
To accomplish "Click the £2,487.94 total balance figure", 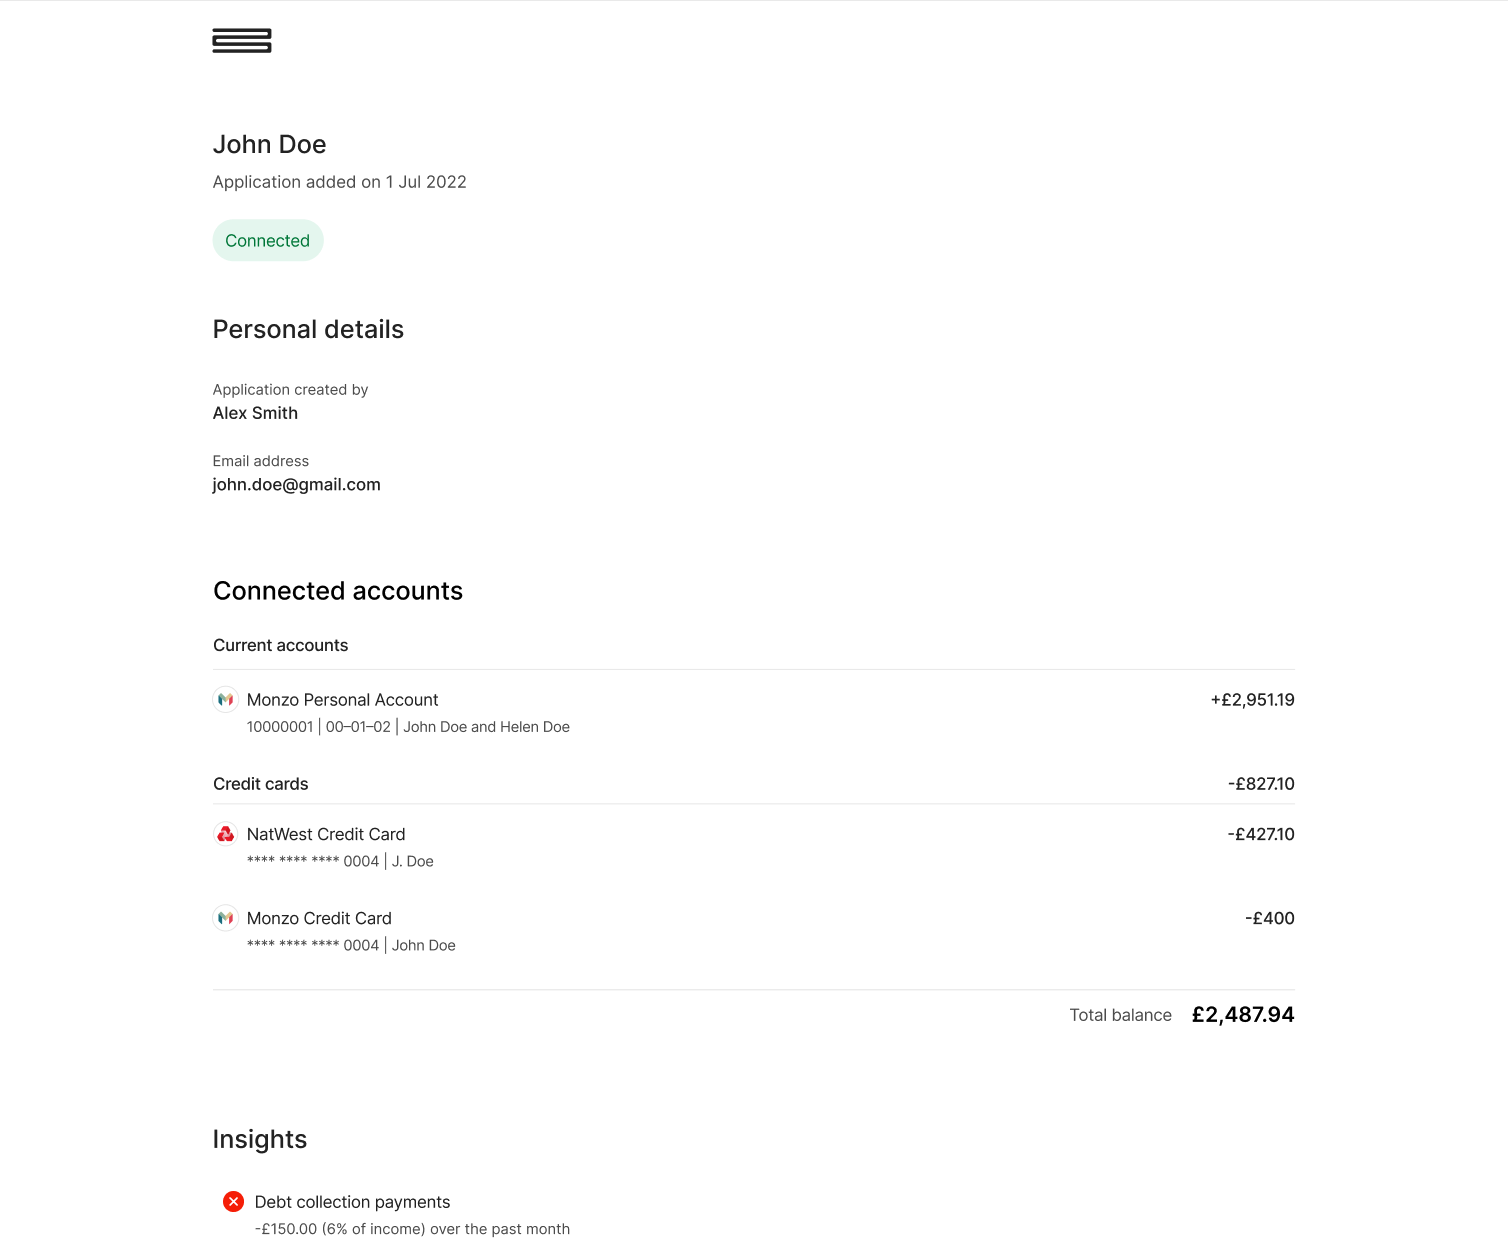I will point(1243,1015).
